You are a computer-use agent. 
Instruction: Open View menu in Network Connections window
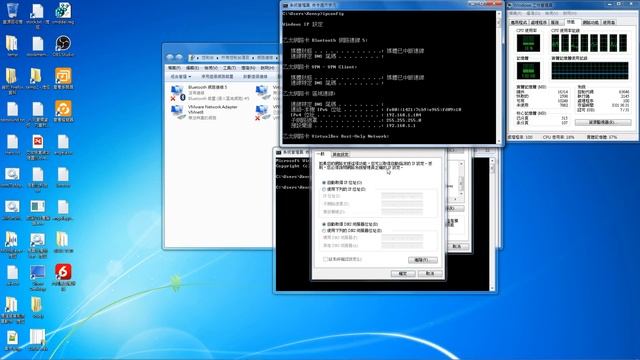pos(211,68)
